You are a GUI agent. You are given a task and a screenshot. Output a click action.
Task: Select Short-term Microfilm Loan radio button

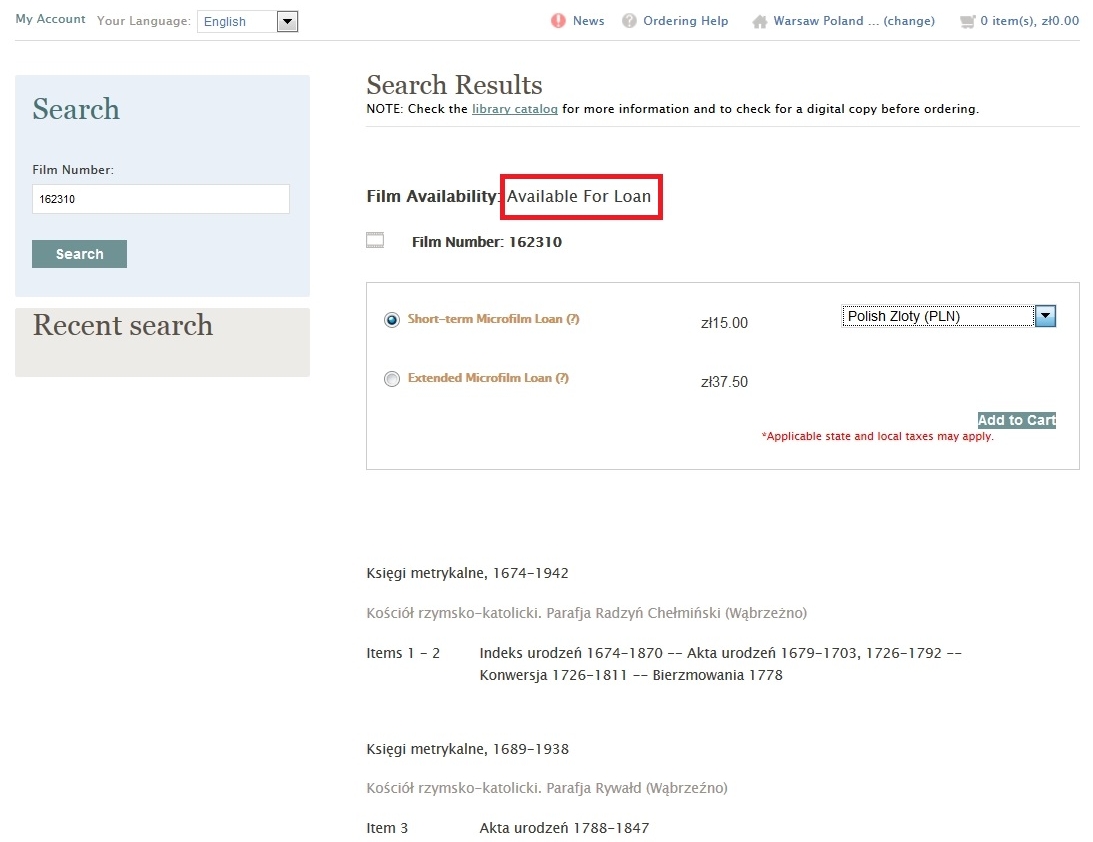tap(392, 320)
